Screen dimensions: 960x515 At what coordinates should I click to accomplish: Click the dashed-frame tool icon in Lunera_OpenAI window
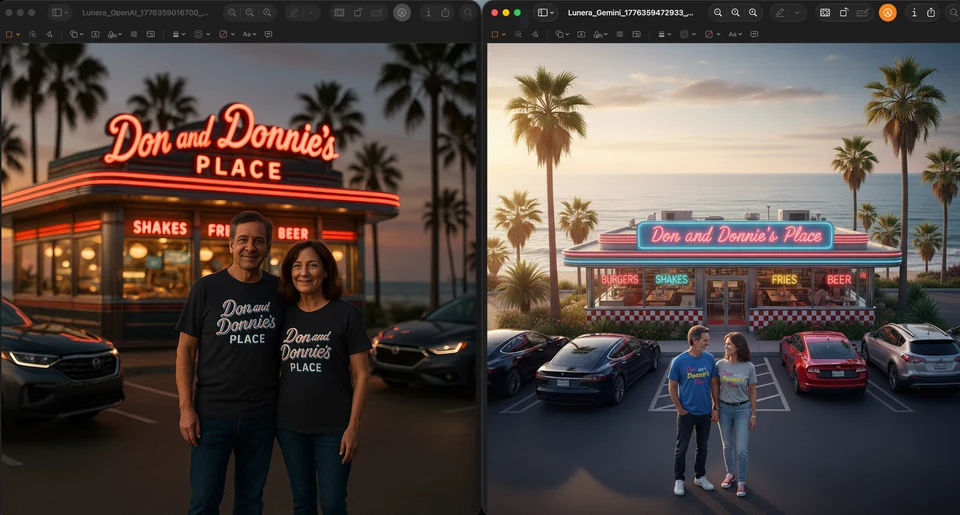pyautogui.click(x=339, y=12)
